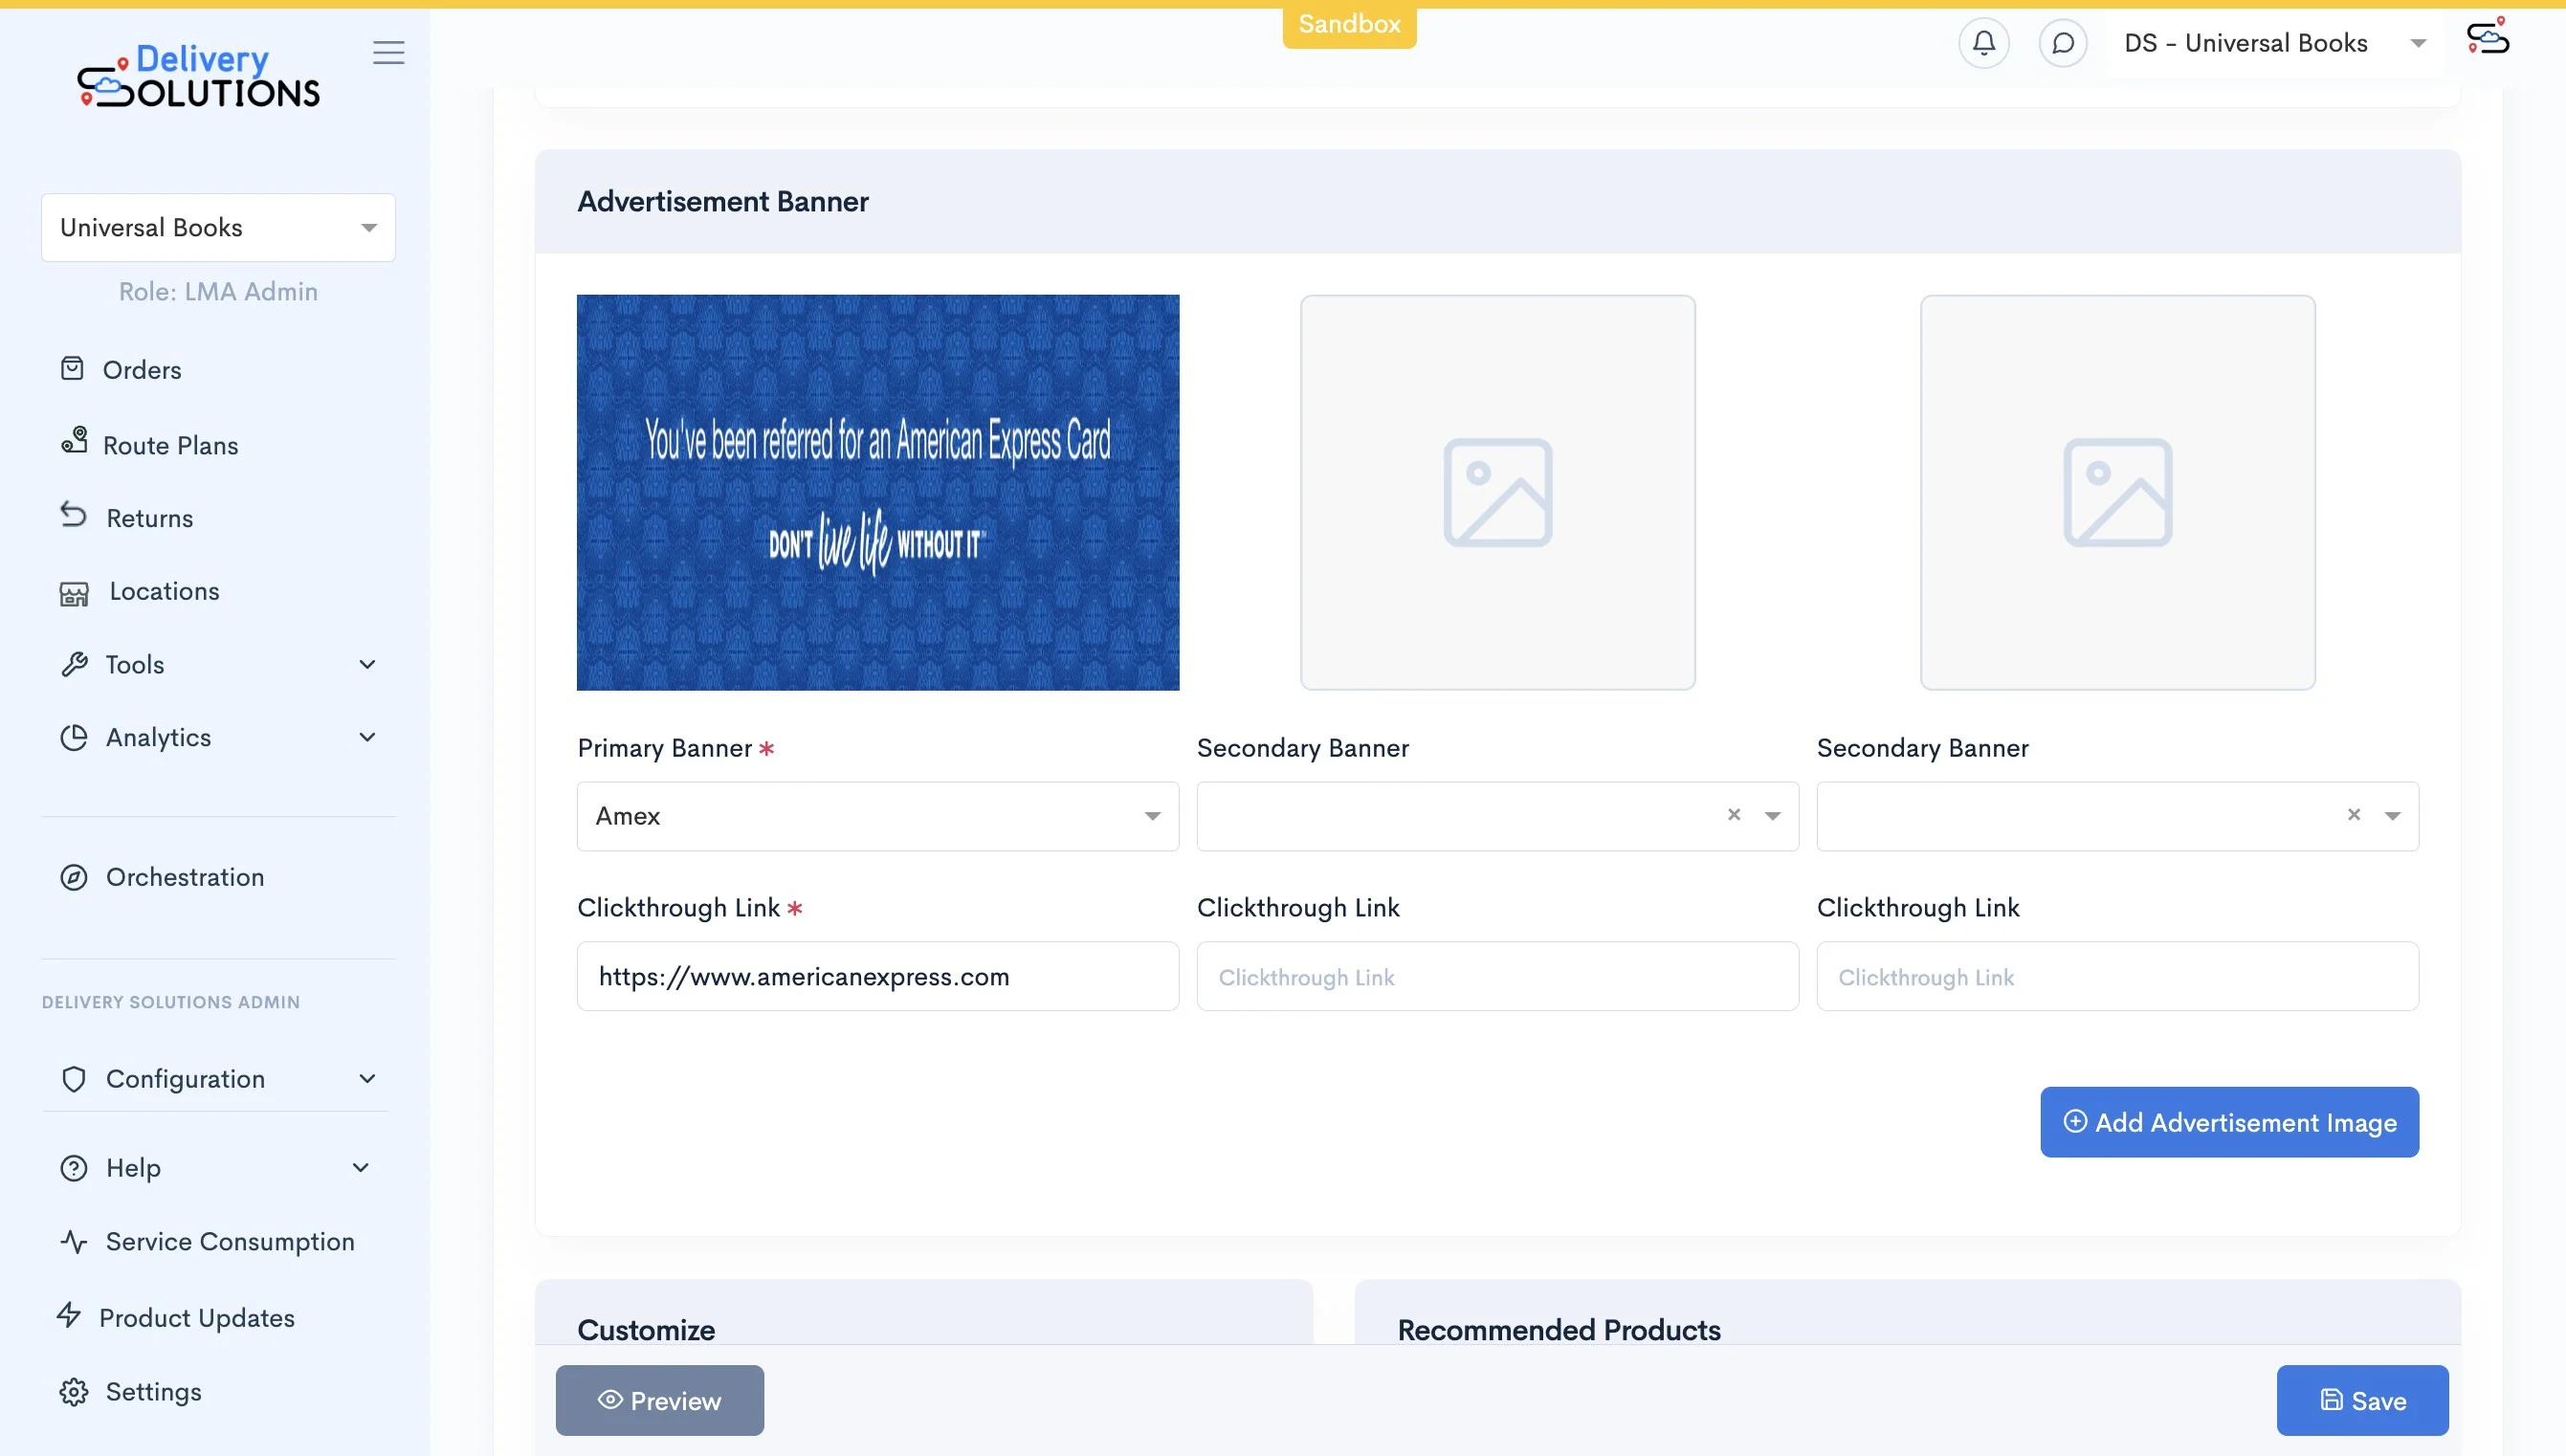Open the Locations menu item

click(x=165, y=592)
